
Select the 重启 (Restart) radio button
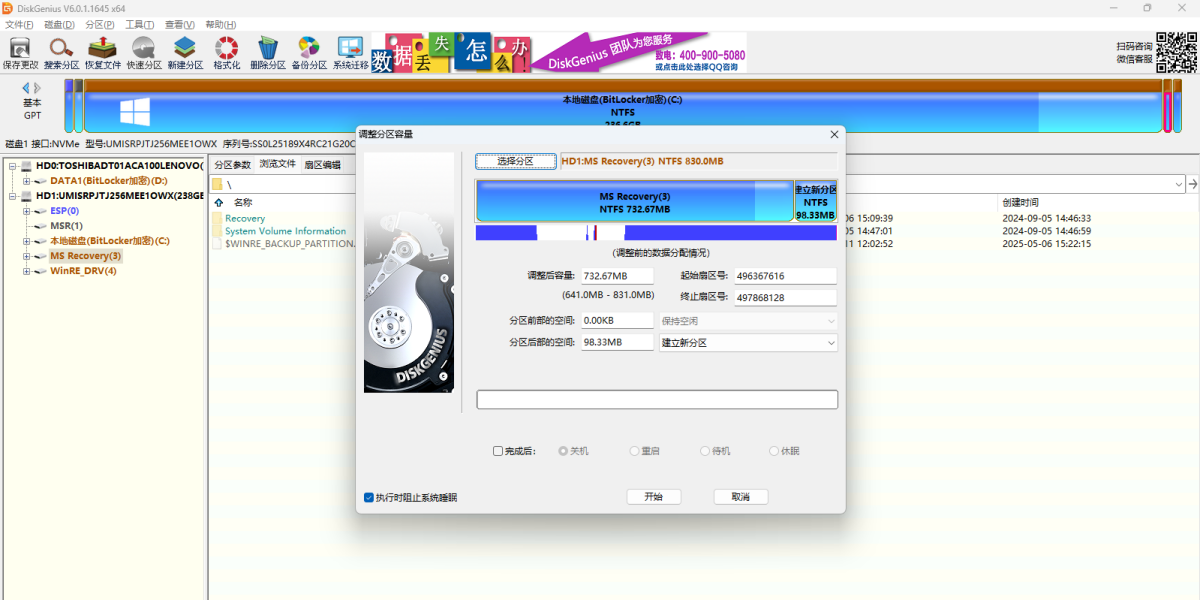[634, 451]
